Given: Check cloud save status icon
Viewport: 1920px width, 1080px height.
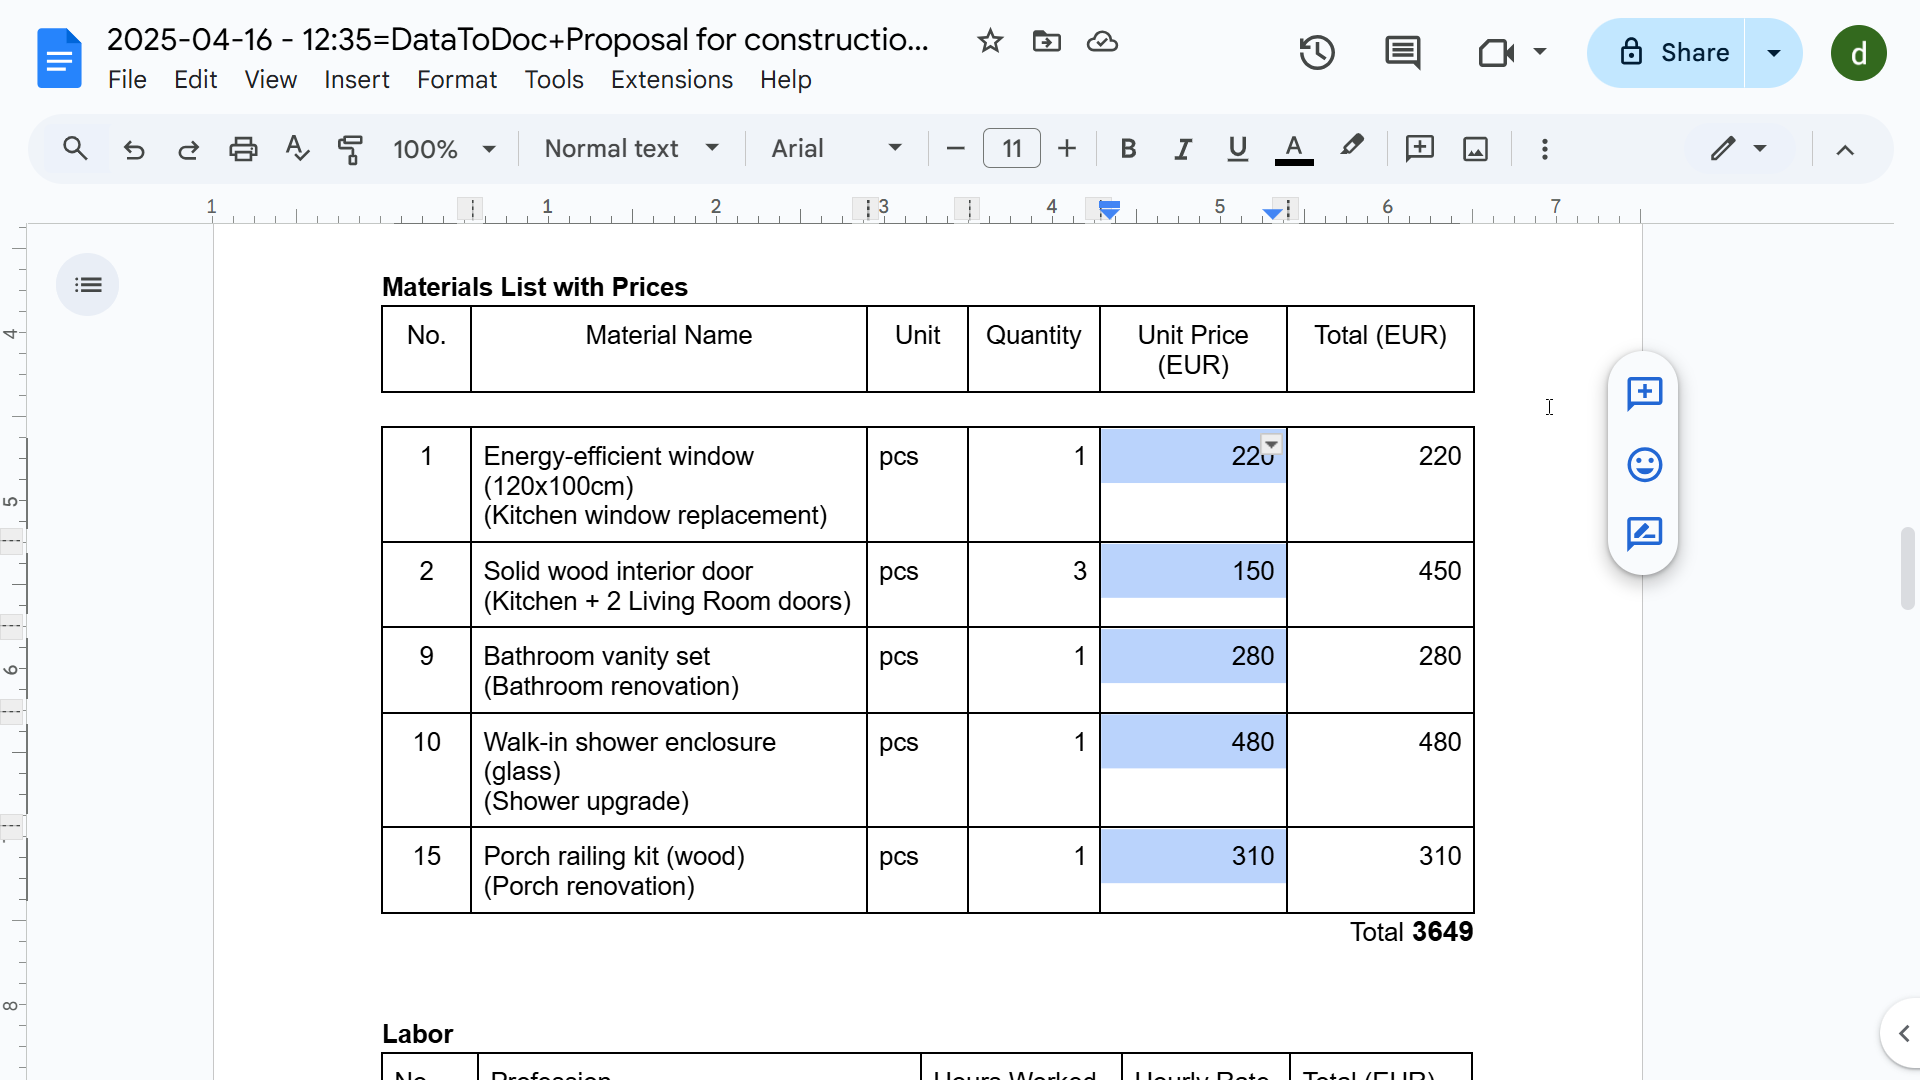Looking at the screenshot, I should 1102,41.
